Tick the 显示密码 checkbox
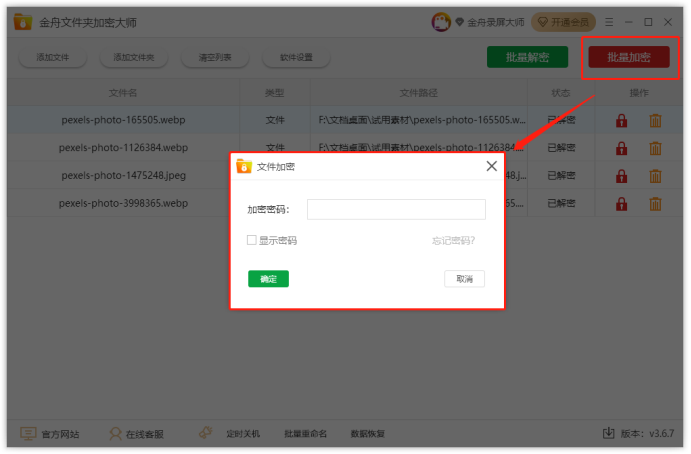The height and width of the screenshot is (454, 691). tap(252, 240)
